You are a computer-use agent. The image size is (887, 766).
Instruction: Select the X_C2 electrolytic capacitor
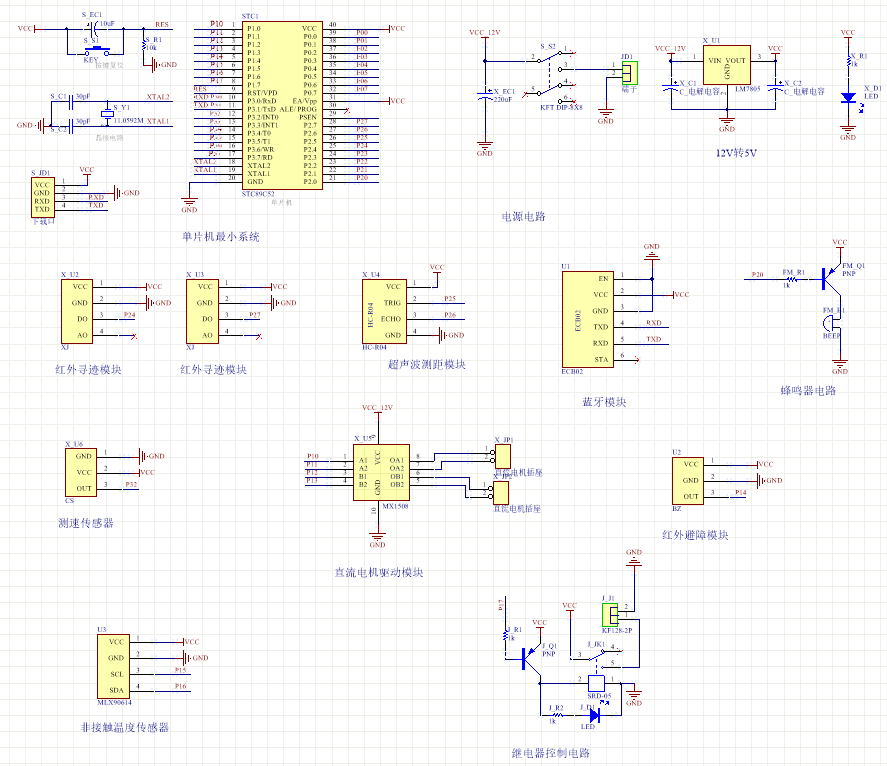pos(776,88)
